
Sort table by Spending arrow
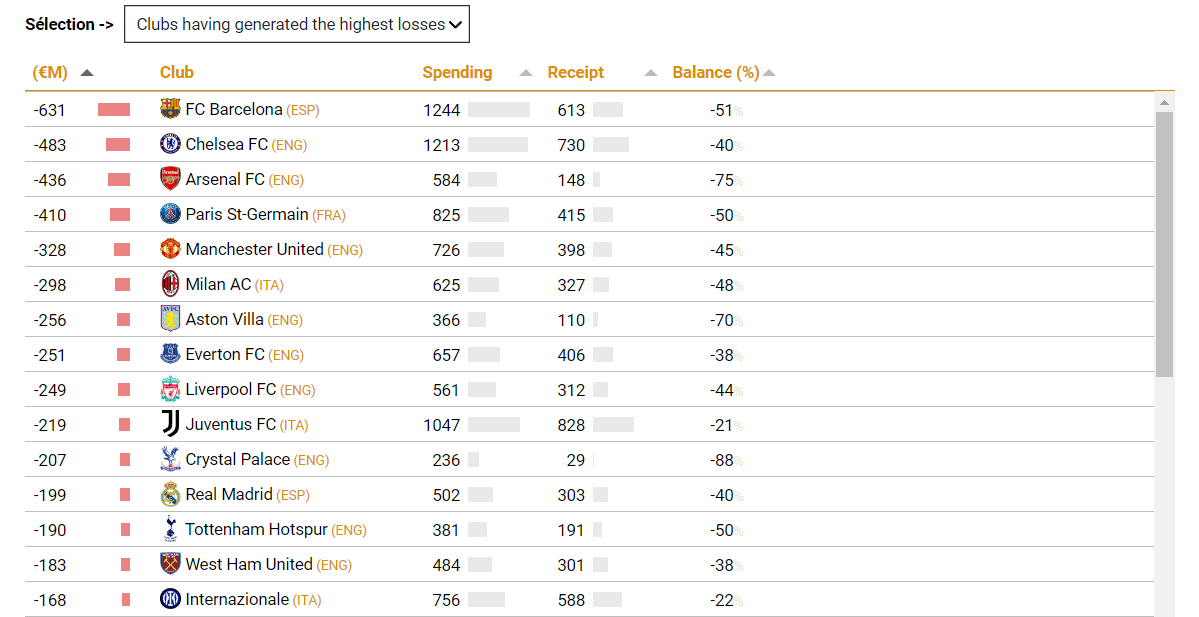pos(526,73)
